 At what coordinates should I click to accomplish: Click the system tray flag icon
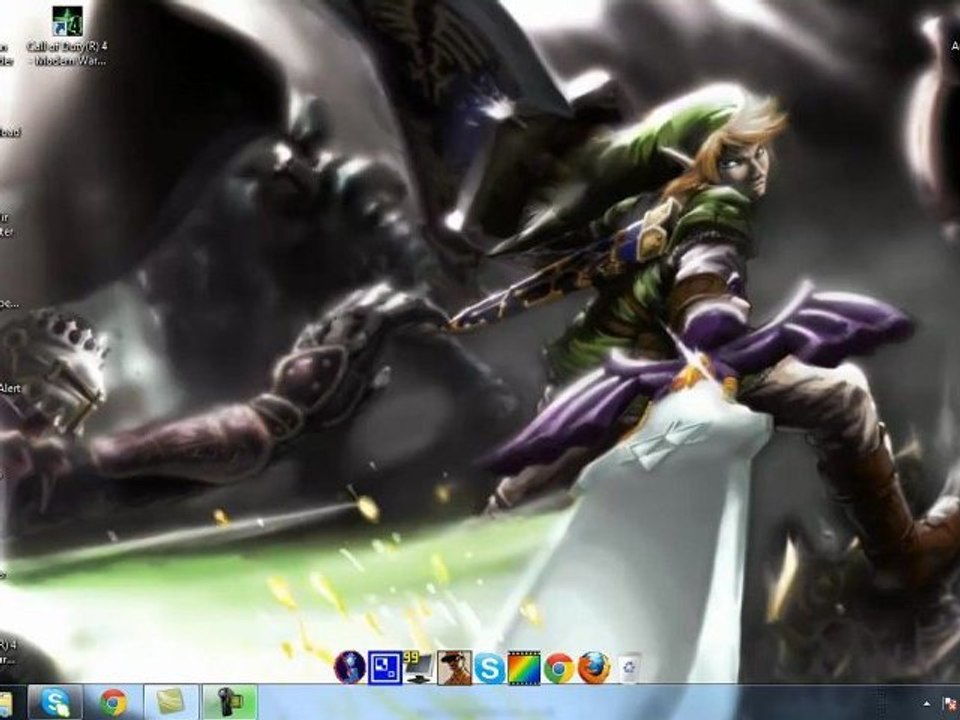(x=950, y=705)
